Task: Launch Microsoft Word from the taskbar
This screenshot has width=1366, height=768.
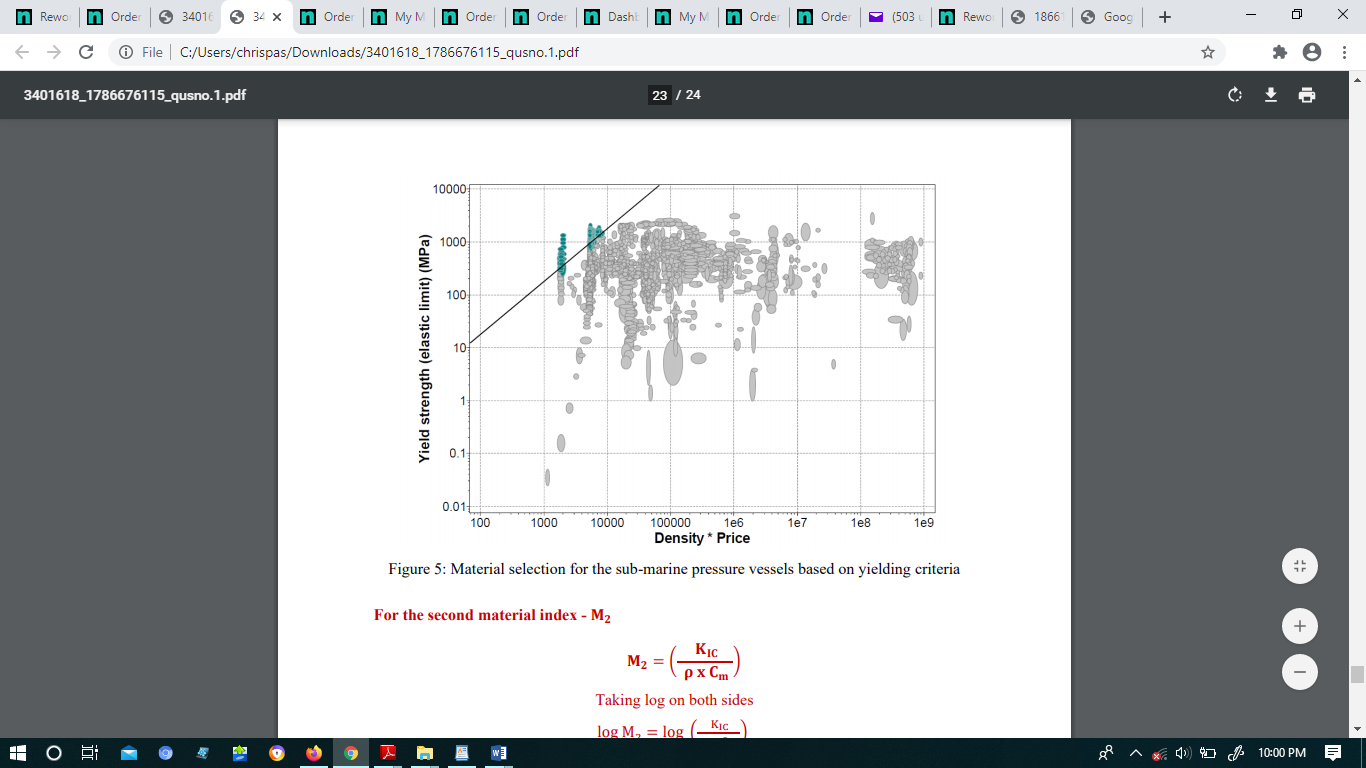Action: (x=498, y=753)
